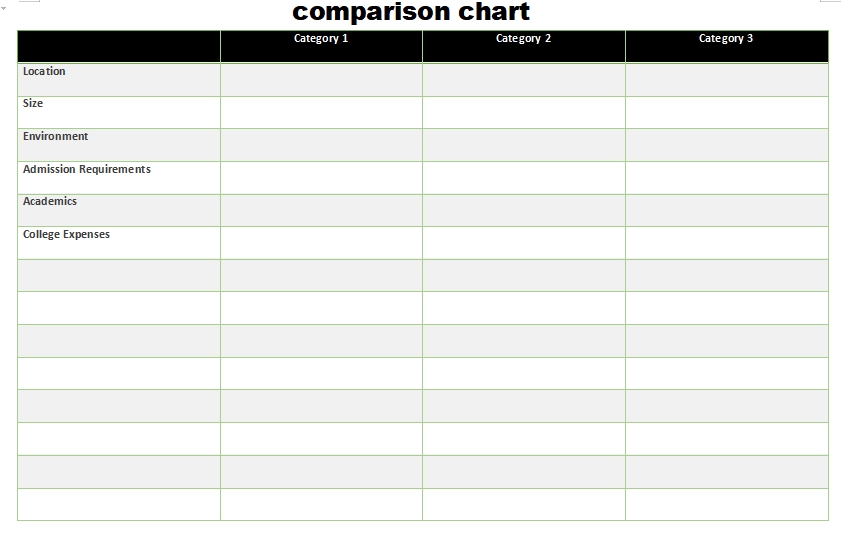Click the Size row label
850x545 pixels.
33,104
